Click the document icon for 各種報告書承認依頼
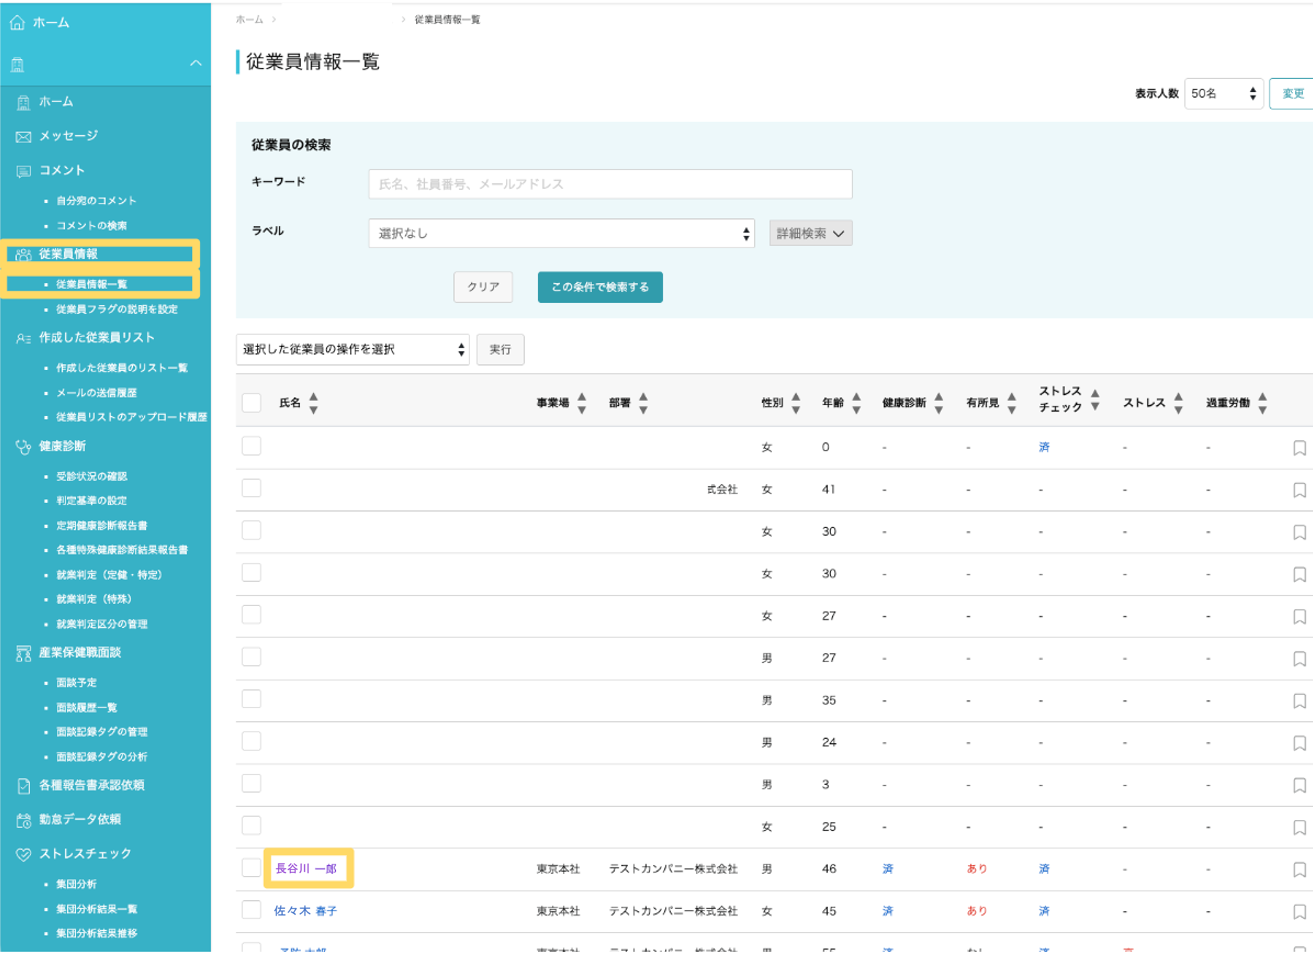The width and height of the screenshot is (1313, 955). (23, 786)
